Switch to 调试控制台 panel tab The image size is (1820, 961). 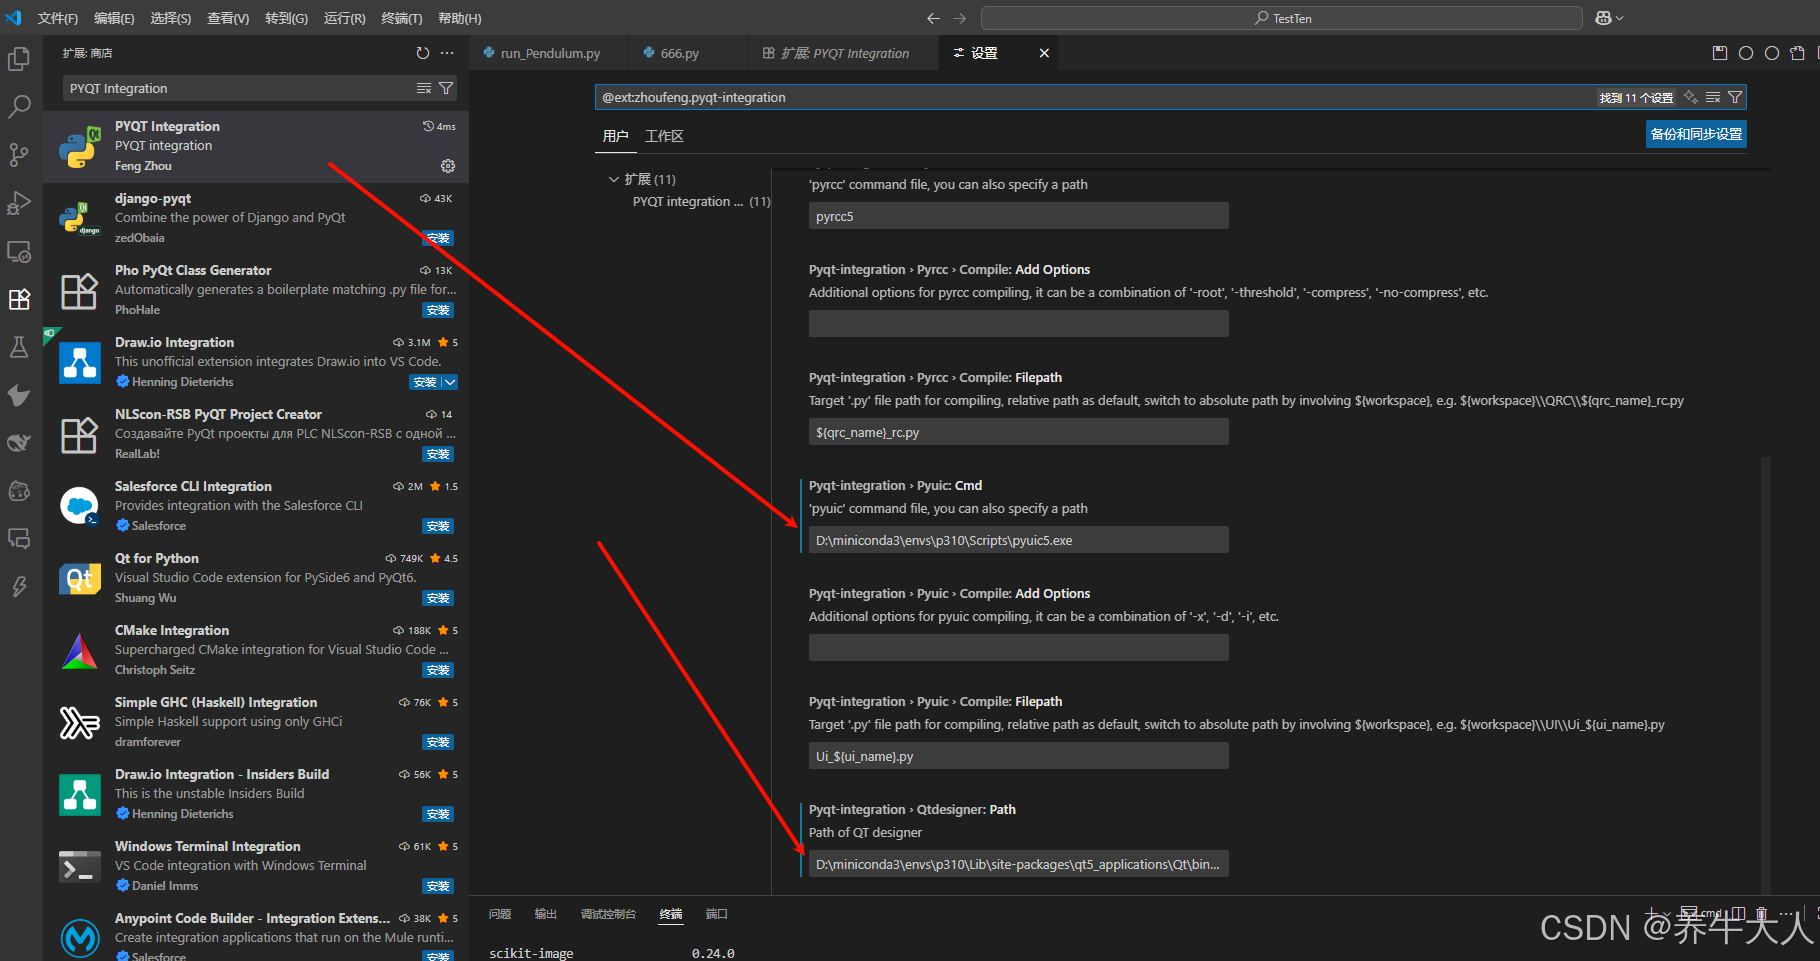[608, 914]
